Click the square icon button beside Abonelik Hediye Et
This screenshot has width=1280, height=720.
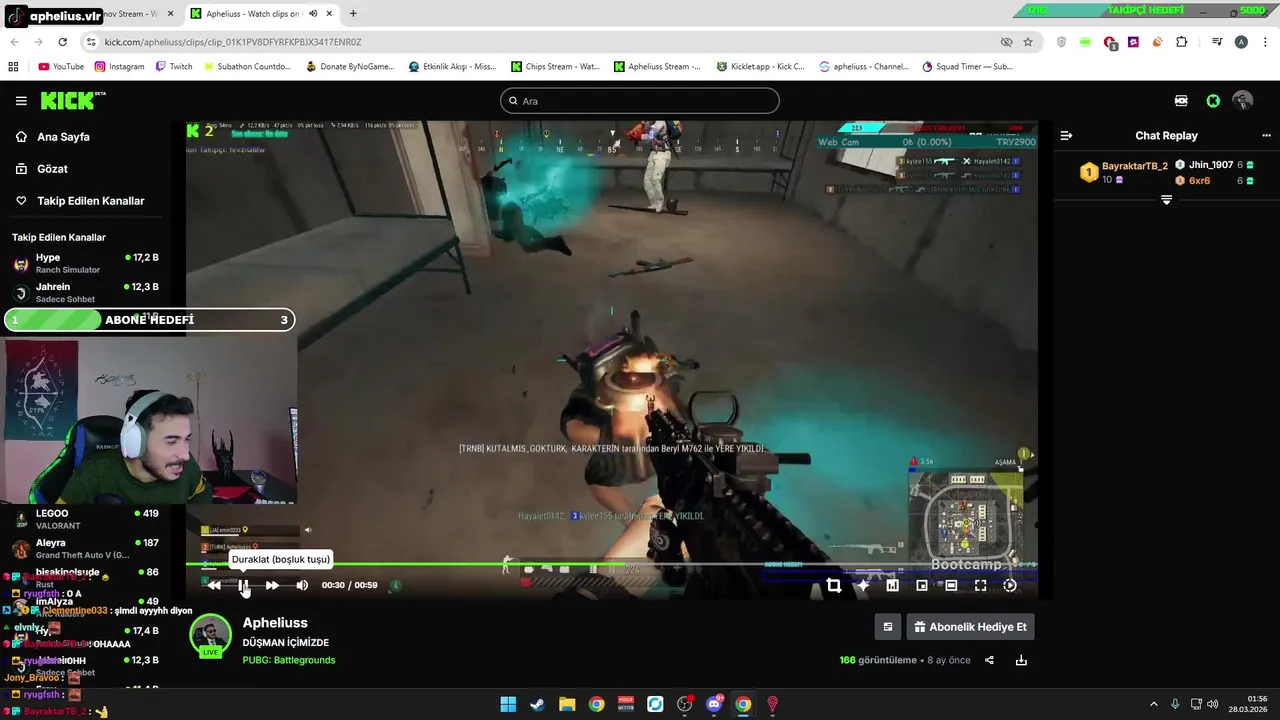887,627
